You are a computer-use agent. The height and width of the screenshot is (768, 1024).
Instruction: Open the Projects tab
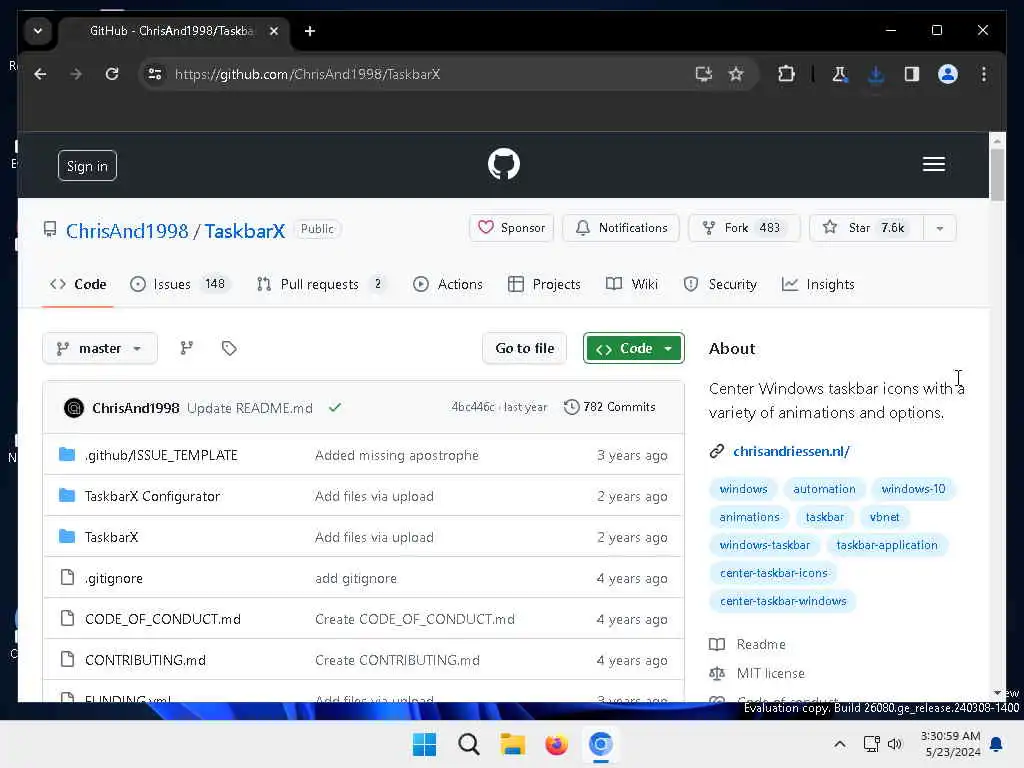click(x=544, y=284)
